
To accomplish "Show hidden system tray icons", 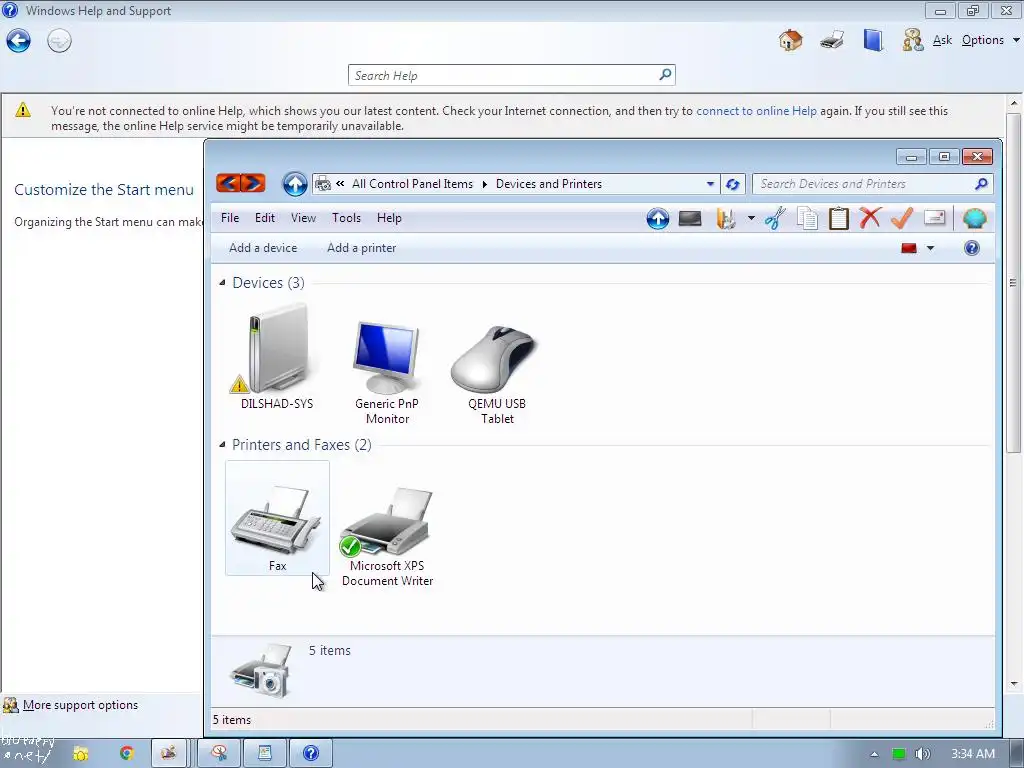I will (874, 754).
